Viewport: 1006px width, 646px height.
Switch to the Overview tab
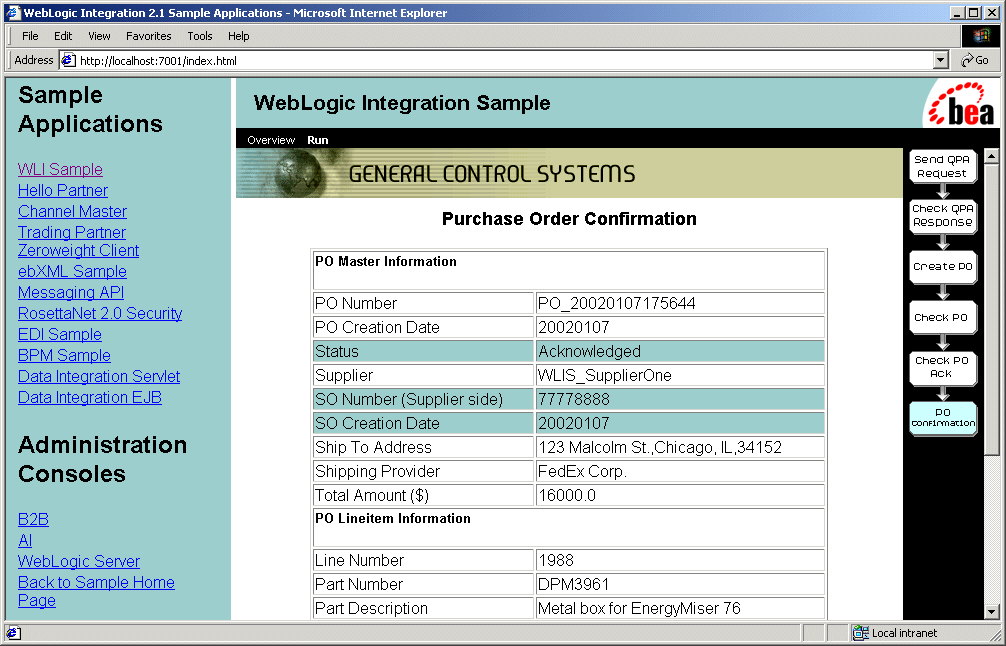click(271, 140)
